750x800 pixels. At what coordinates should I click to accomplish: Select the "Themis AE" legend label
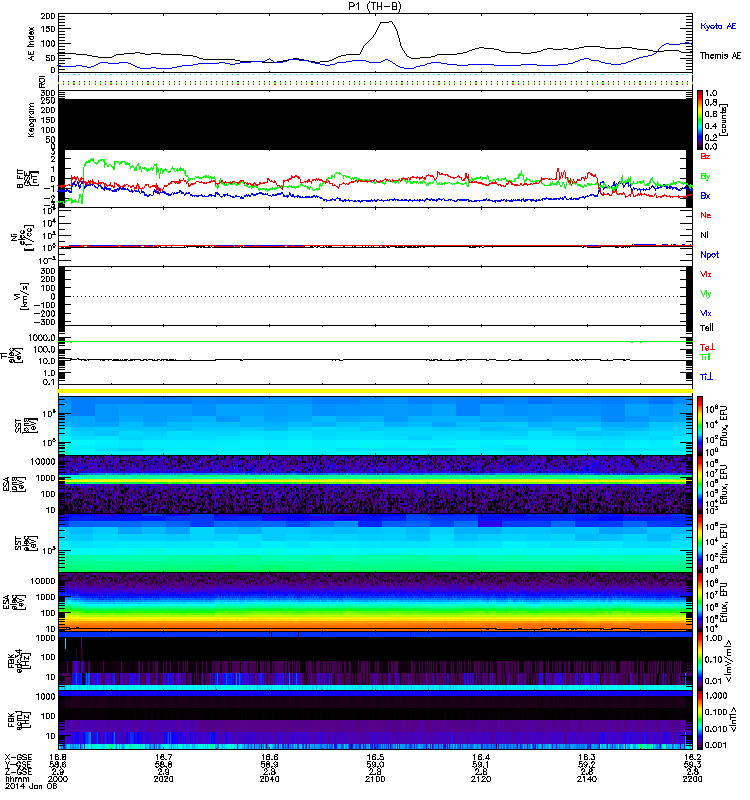(720, 56)
